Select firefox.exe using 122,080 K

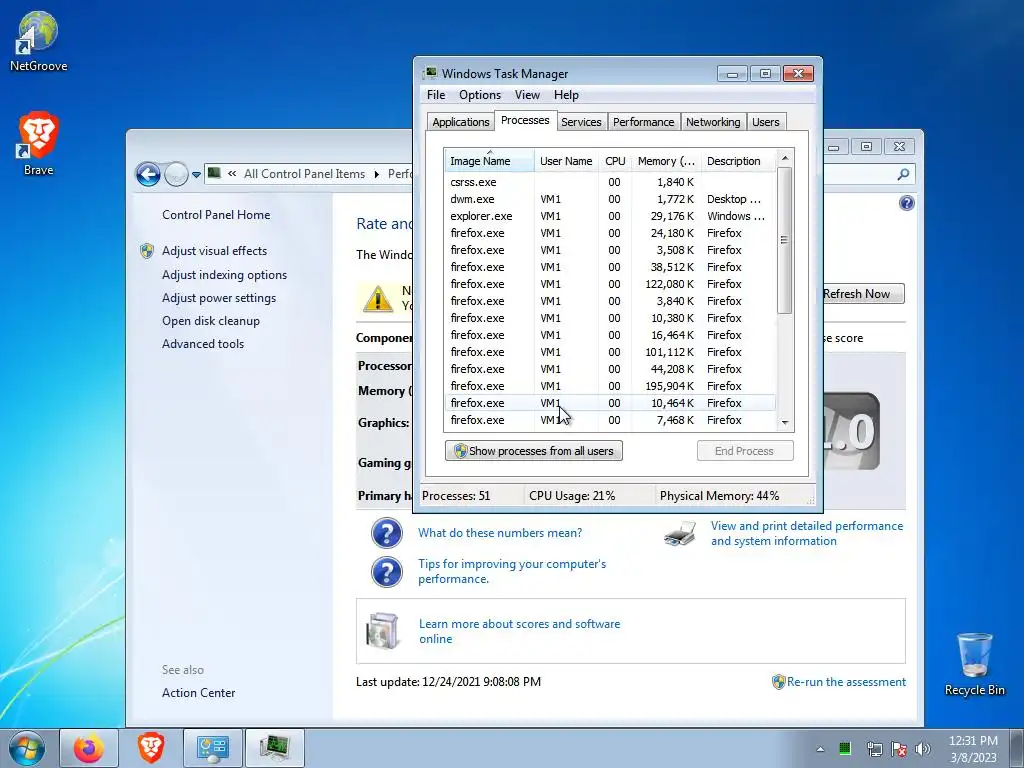[x=610, y=284]
